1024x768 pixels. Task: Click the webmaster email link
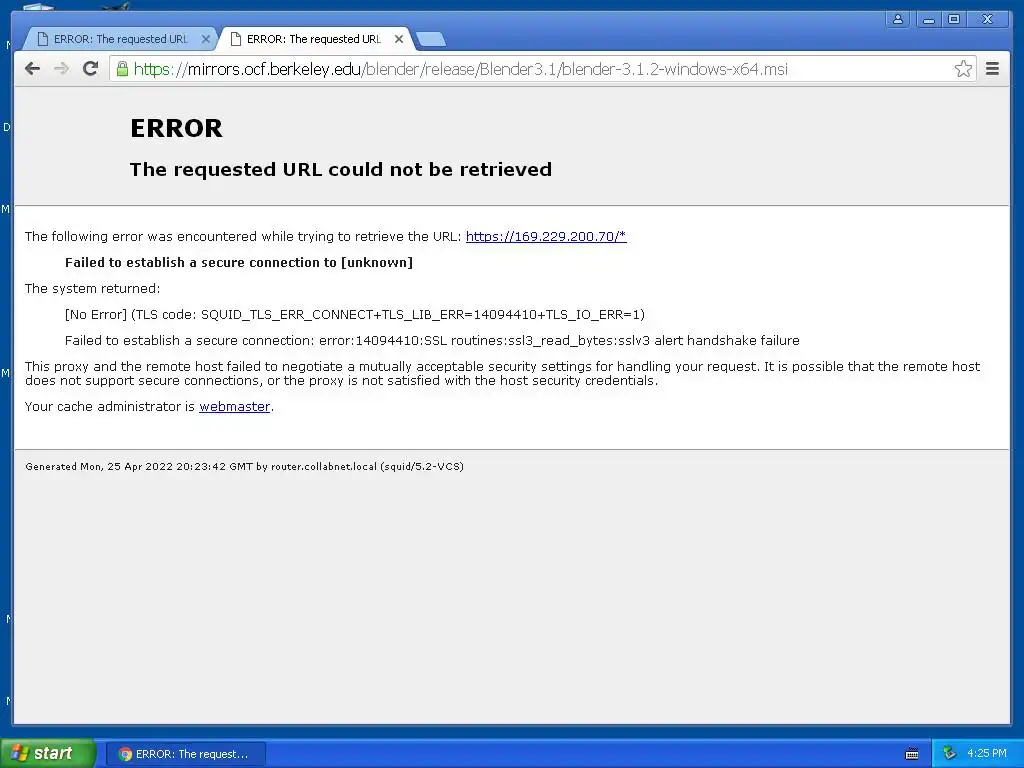(234, 406)
